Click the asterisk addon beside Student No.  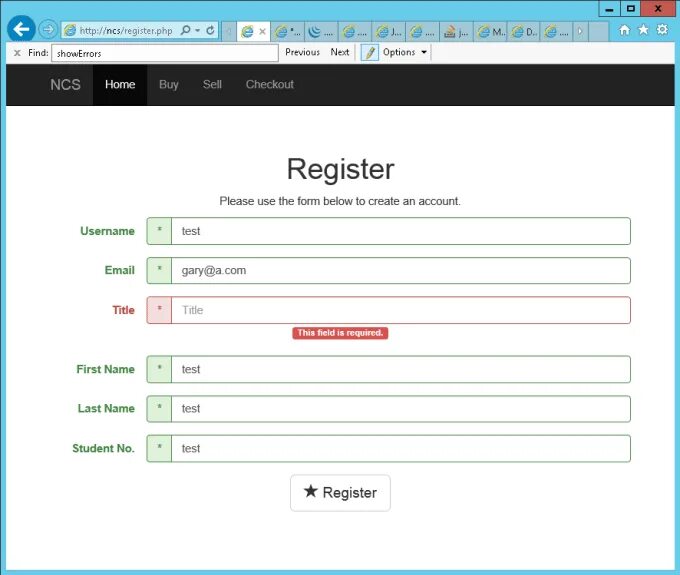click(x=159, y=448)
